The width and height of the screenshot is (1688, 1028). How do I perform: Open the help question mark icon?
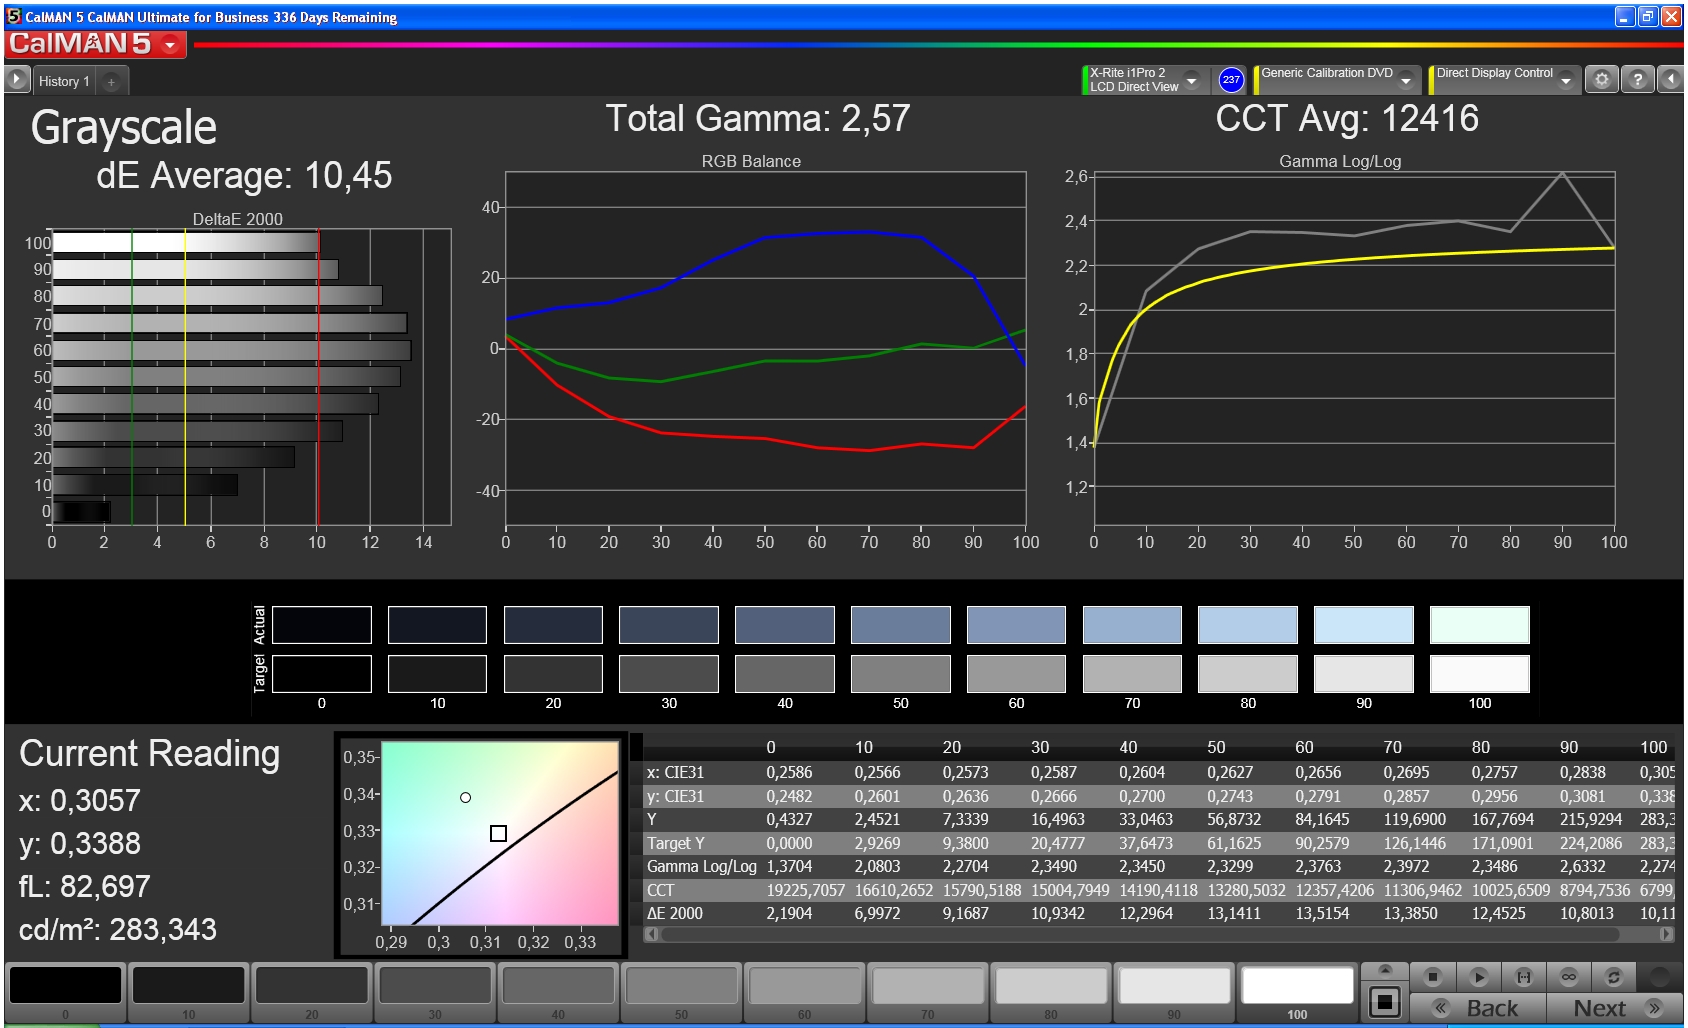[1637, 79]
